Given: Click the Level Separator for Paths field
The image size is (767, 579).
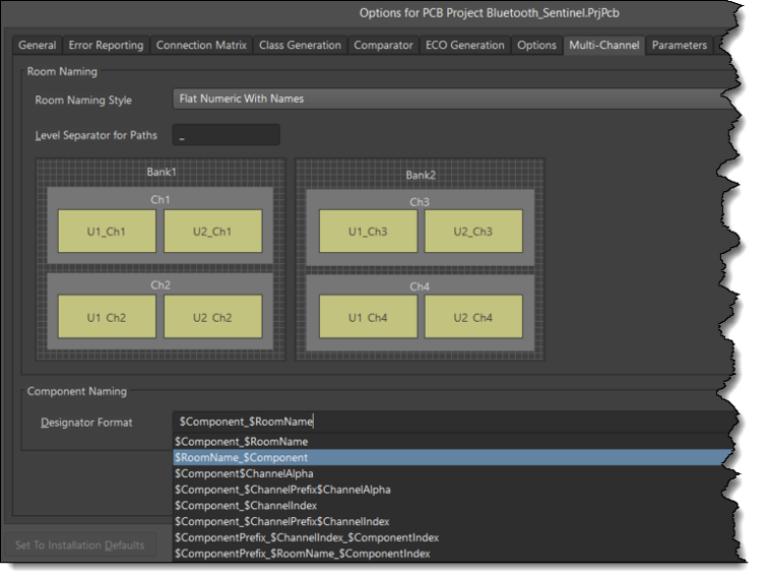Looking at the screenshot, I should tap(226, 135).
